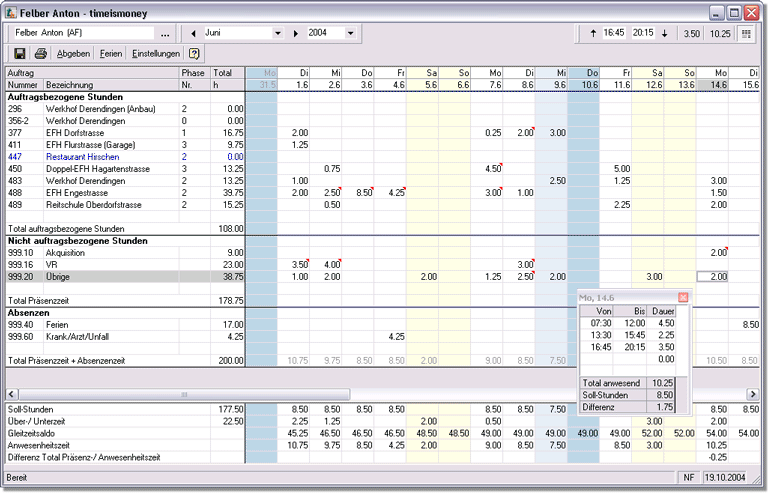Open the Ferien toolbar item
The height and width of the screenshot is (493, 768).
point(112,53)
